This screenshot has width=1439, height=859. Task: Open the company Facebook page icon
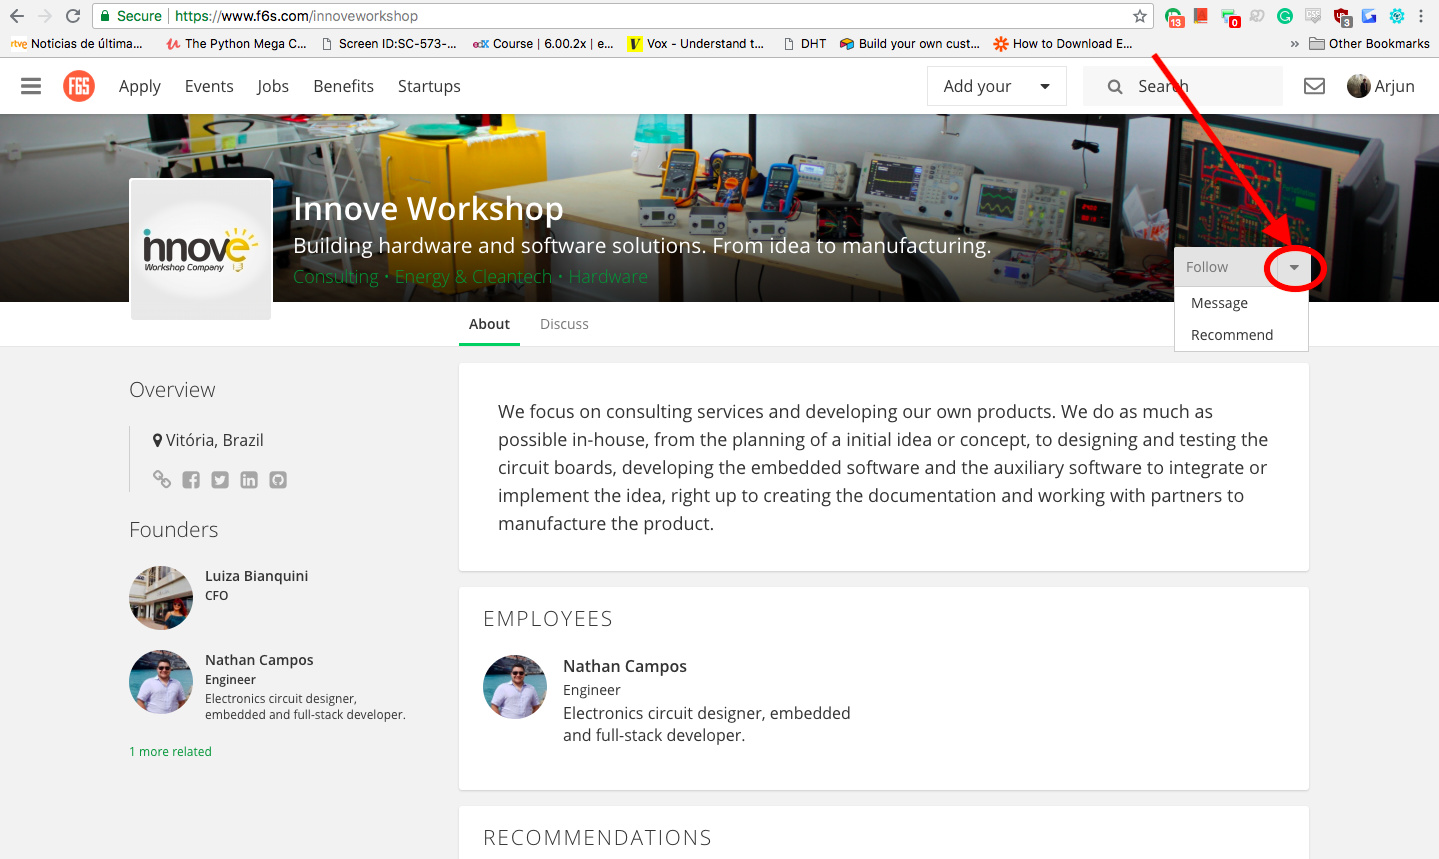pyautogui.click(x=191, y=480)
